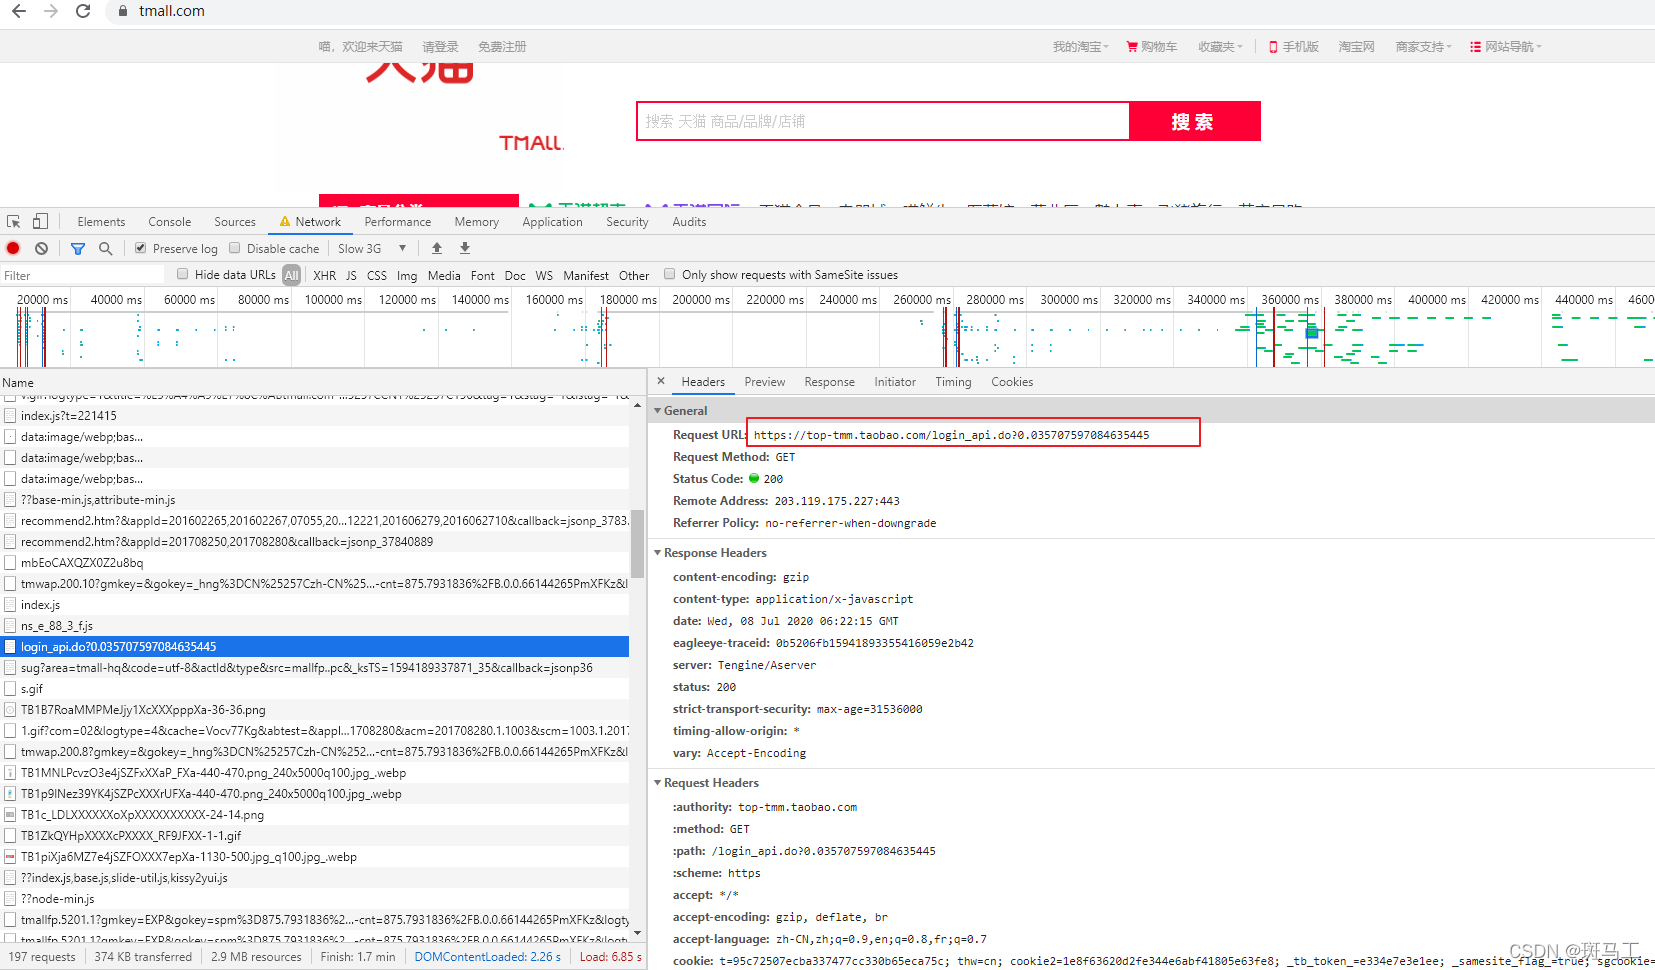Collapse the General section
This screenshot has width=1655, height=970.
coord(658,411)
